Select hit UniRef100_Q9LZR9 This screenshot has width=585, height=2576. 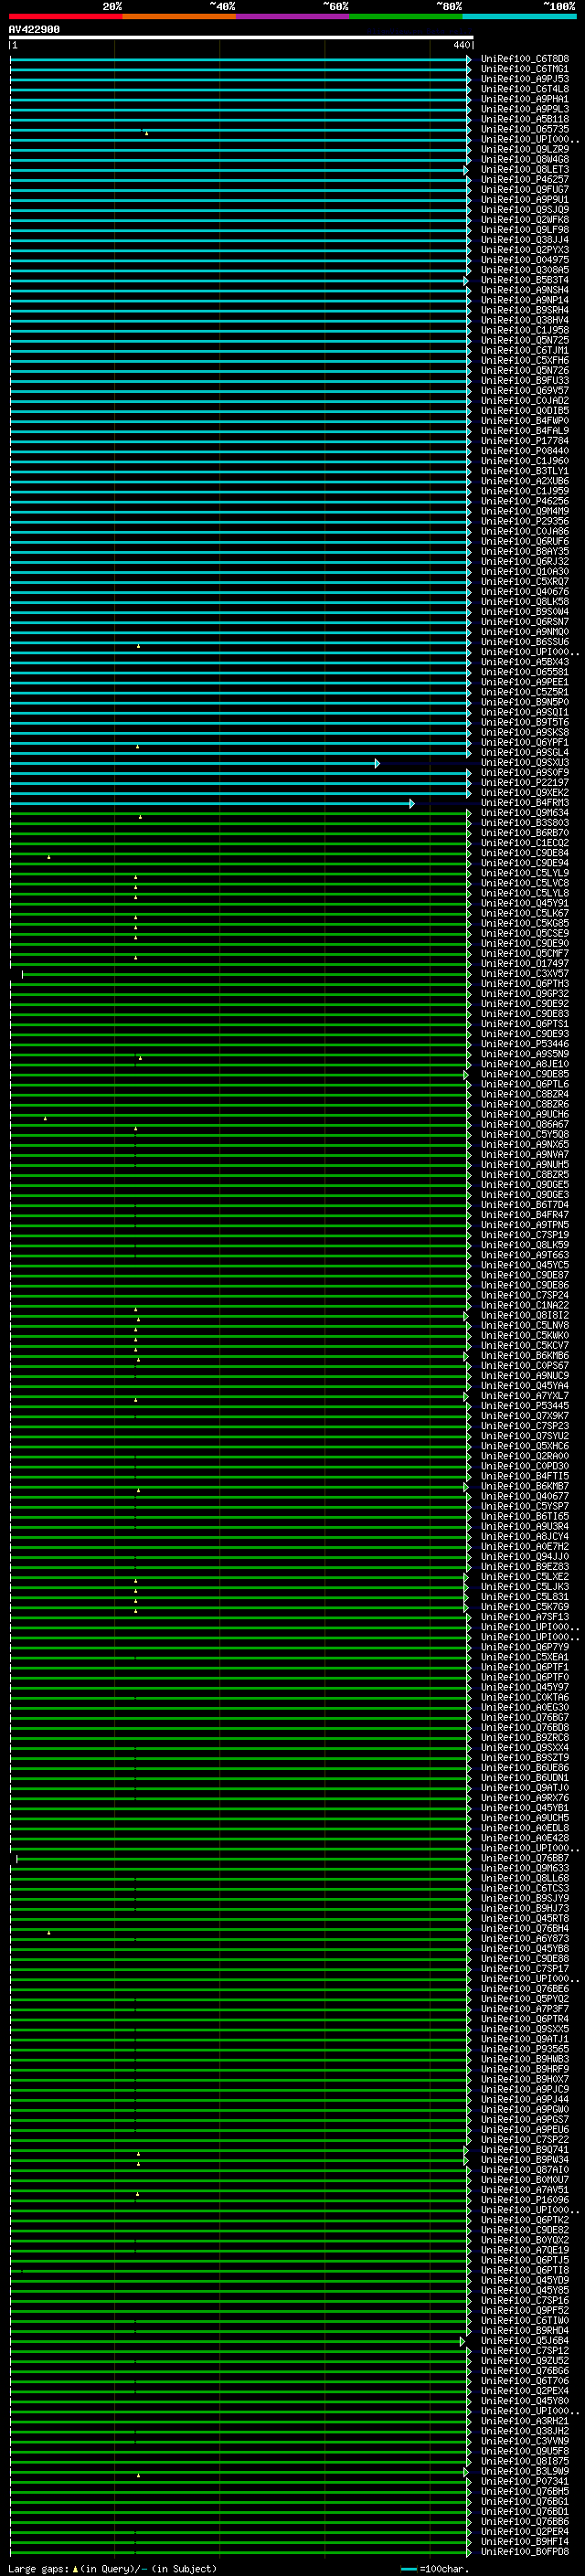tap(525, 149)
